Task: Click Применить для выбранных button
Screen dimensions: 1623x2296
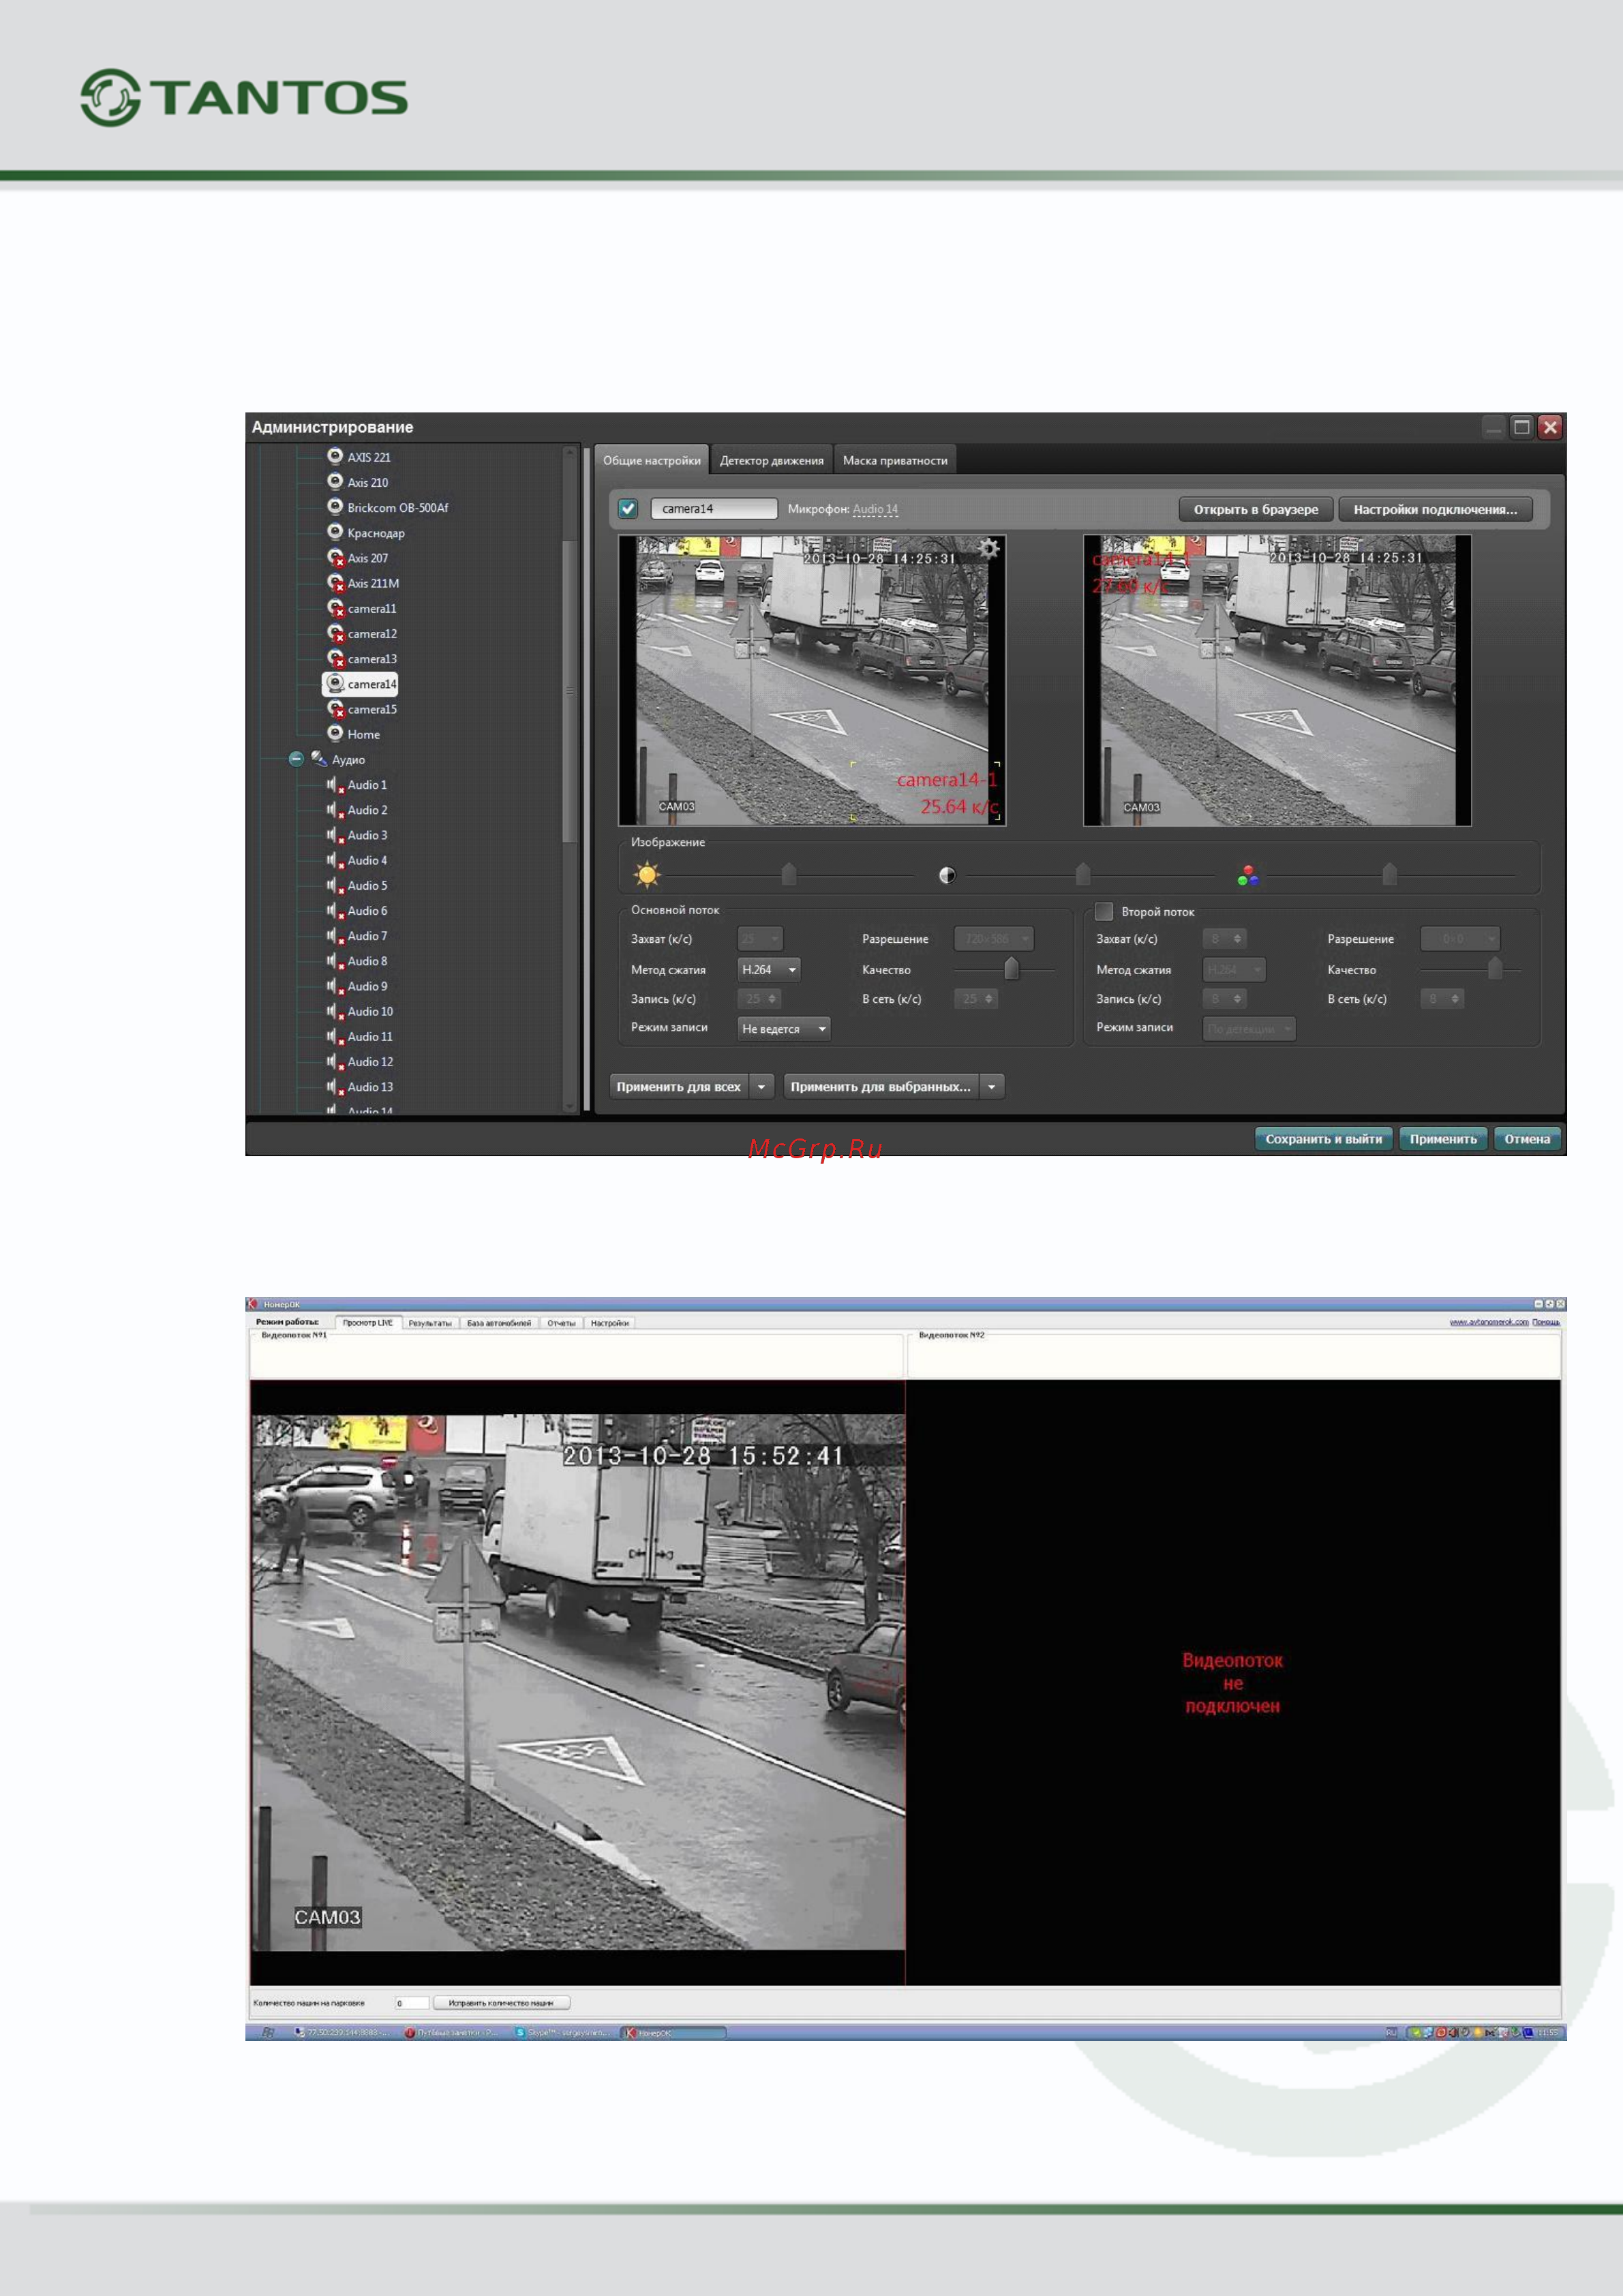Action: tap(880, 1086)
